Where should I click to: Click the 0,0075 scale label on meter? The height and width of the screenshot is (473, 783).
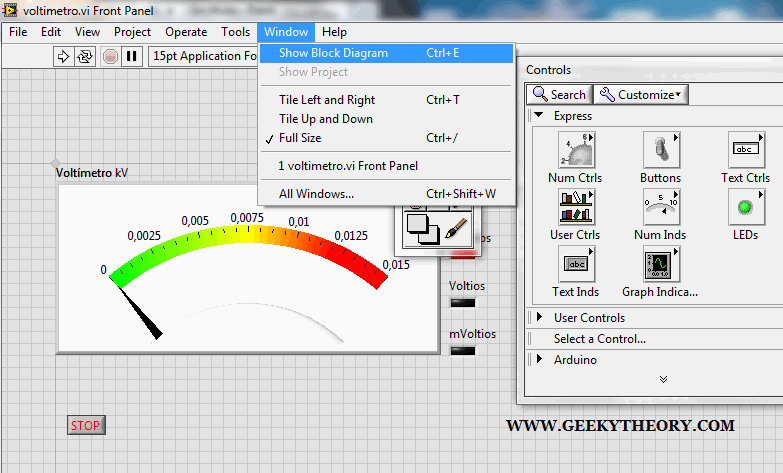[x=247, y=218]
